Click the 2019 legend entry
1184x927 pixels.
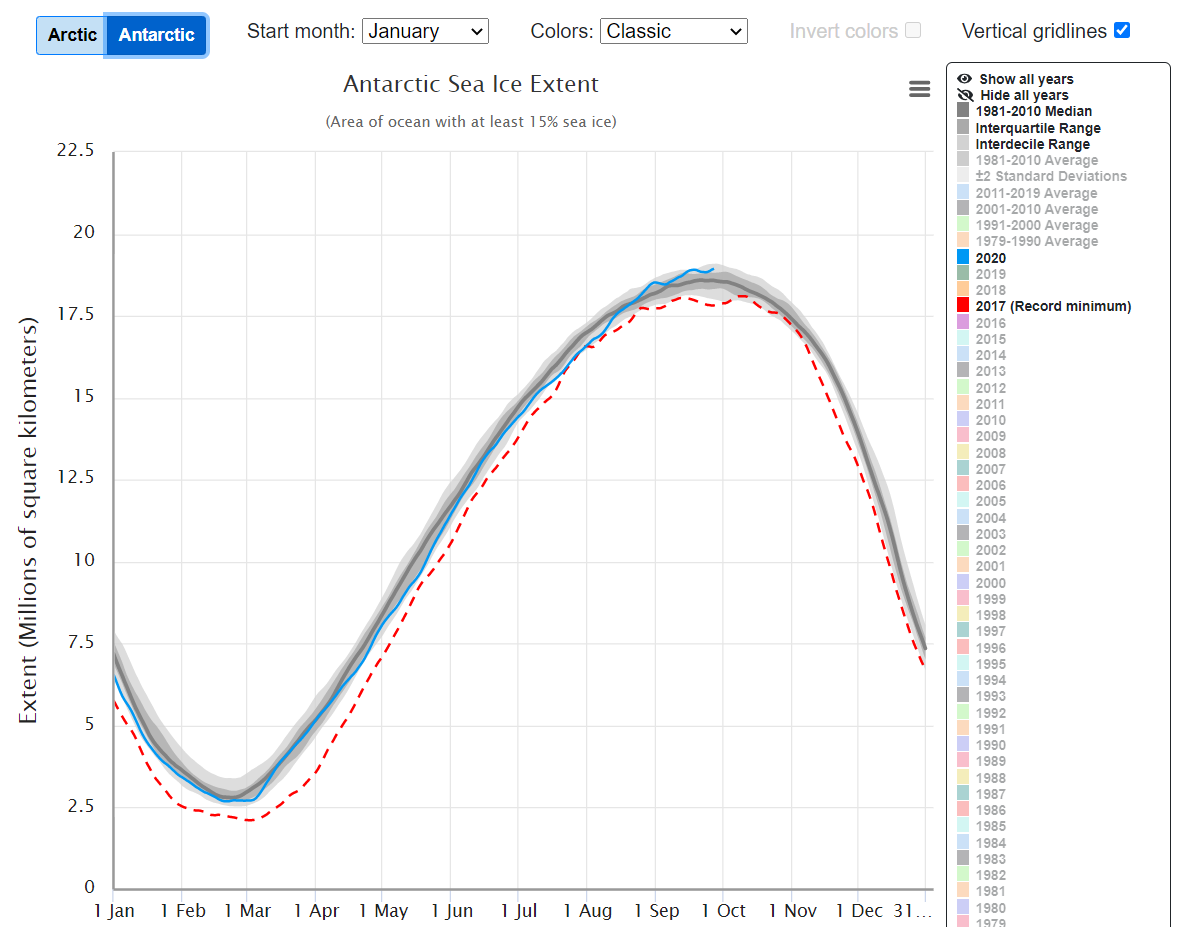tap(991, 274)
